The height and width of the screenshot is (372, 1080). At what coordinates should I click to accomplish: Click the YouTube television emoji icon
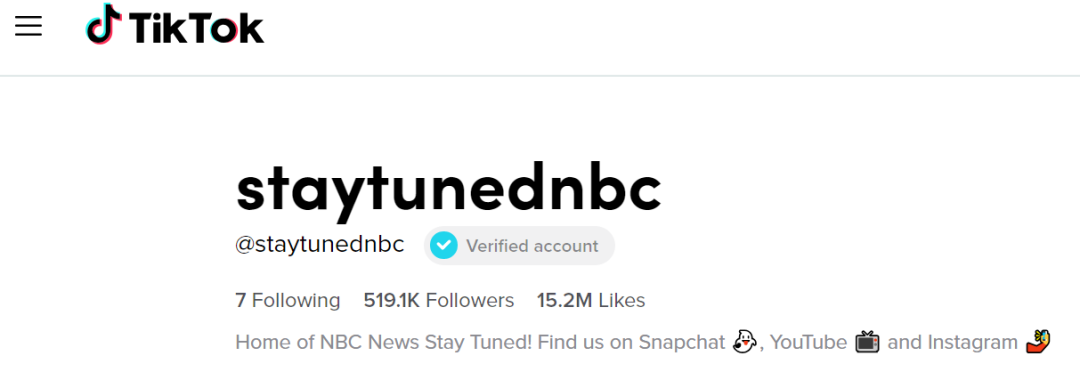pos(867,342)
